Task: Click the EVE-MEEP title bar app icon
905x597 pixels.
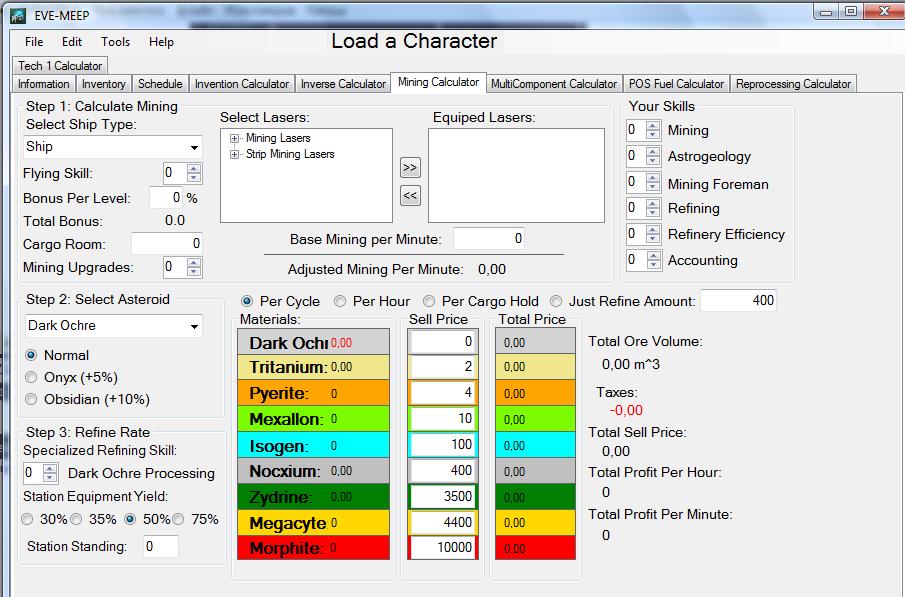Action: pos(17,15)
